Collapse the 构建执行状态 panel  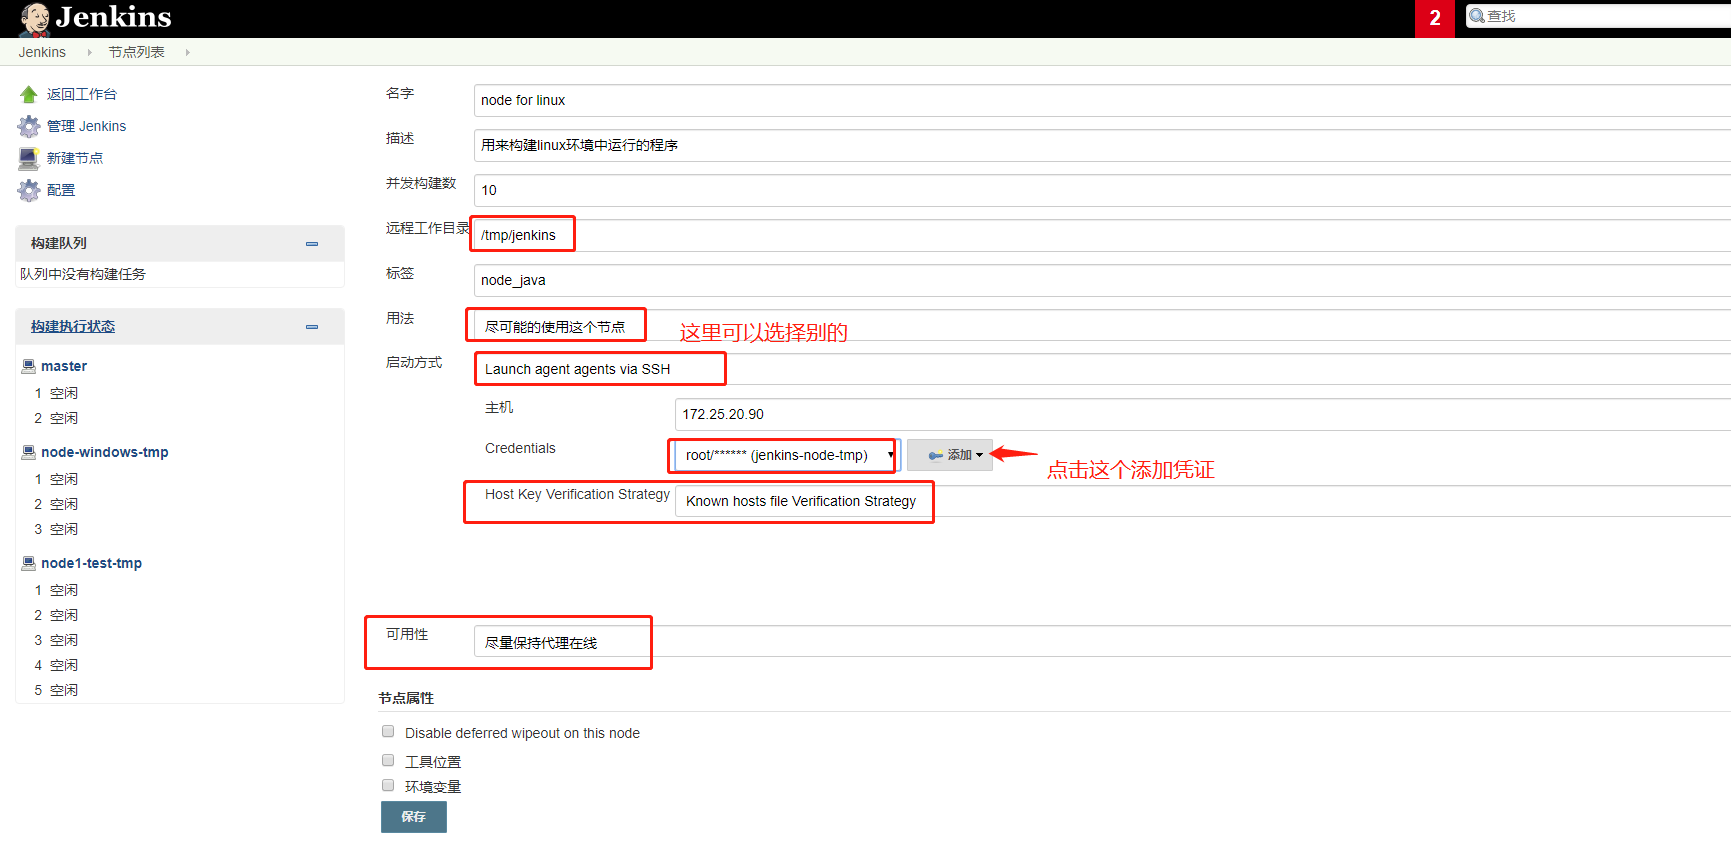point(312,327)
